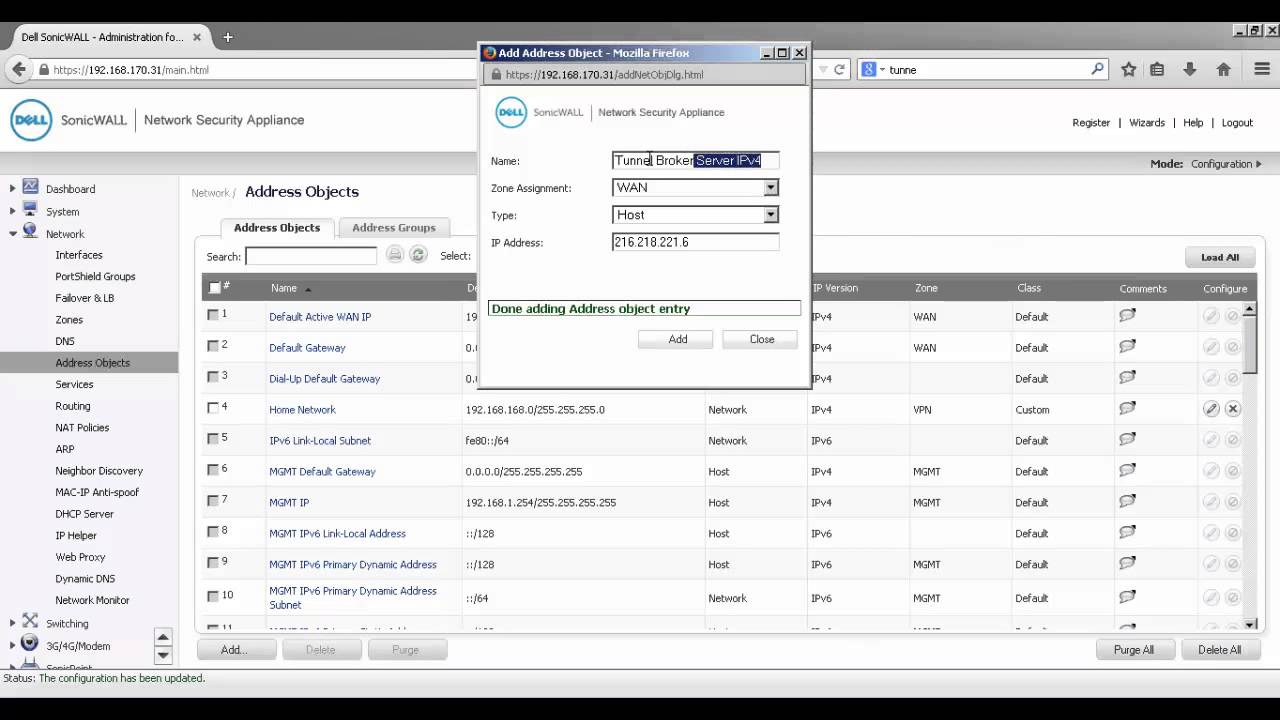Expand the Dashboard tree node

pyautogui.click(x=13, y=188)
